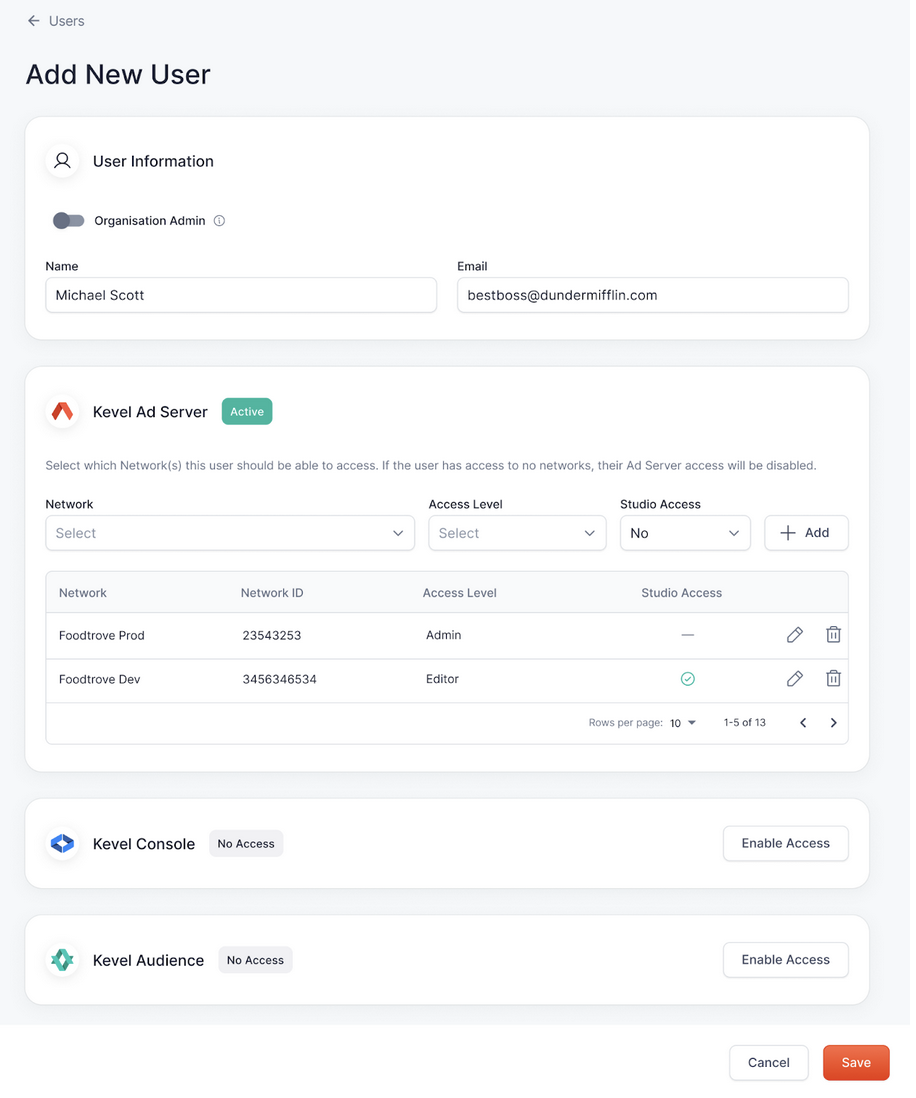Click network ID 23543253

[x=272, y=635]
